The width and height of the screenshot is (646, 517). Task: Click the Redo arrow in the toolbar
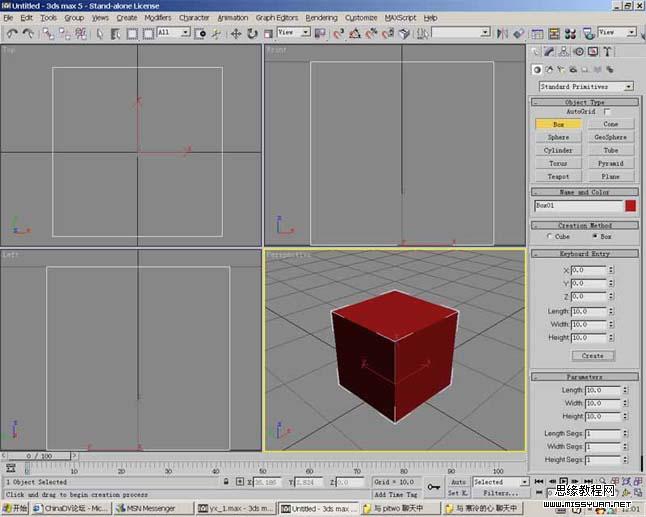pyautogui.click(x=28, y=33)
